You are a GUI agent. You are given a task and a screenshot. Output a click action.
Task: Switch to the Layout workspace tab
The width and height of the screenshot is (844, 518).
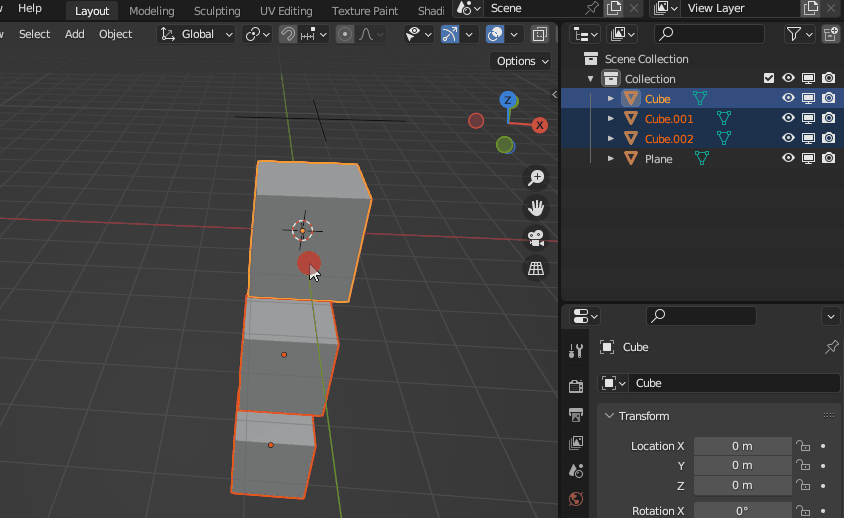click(x=92, y=10)
